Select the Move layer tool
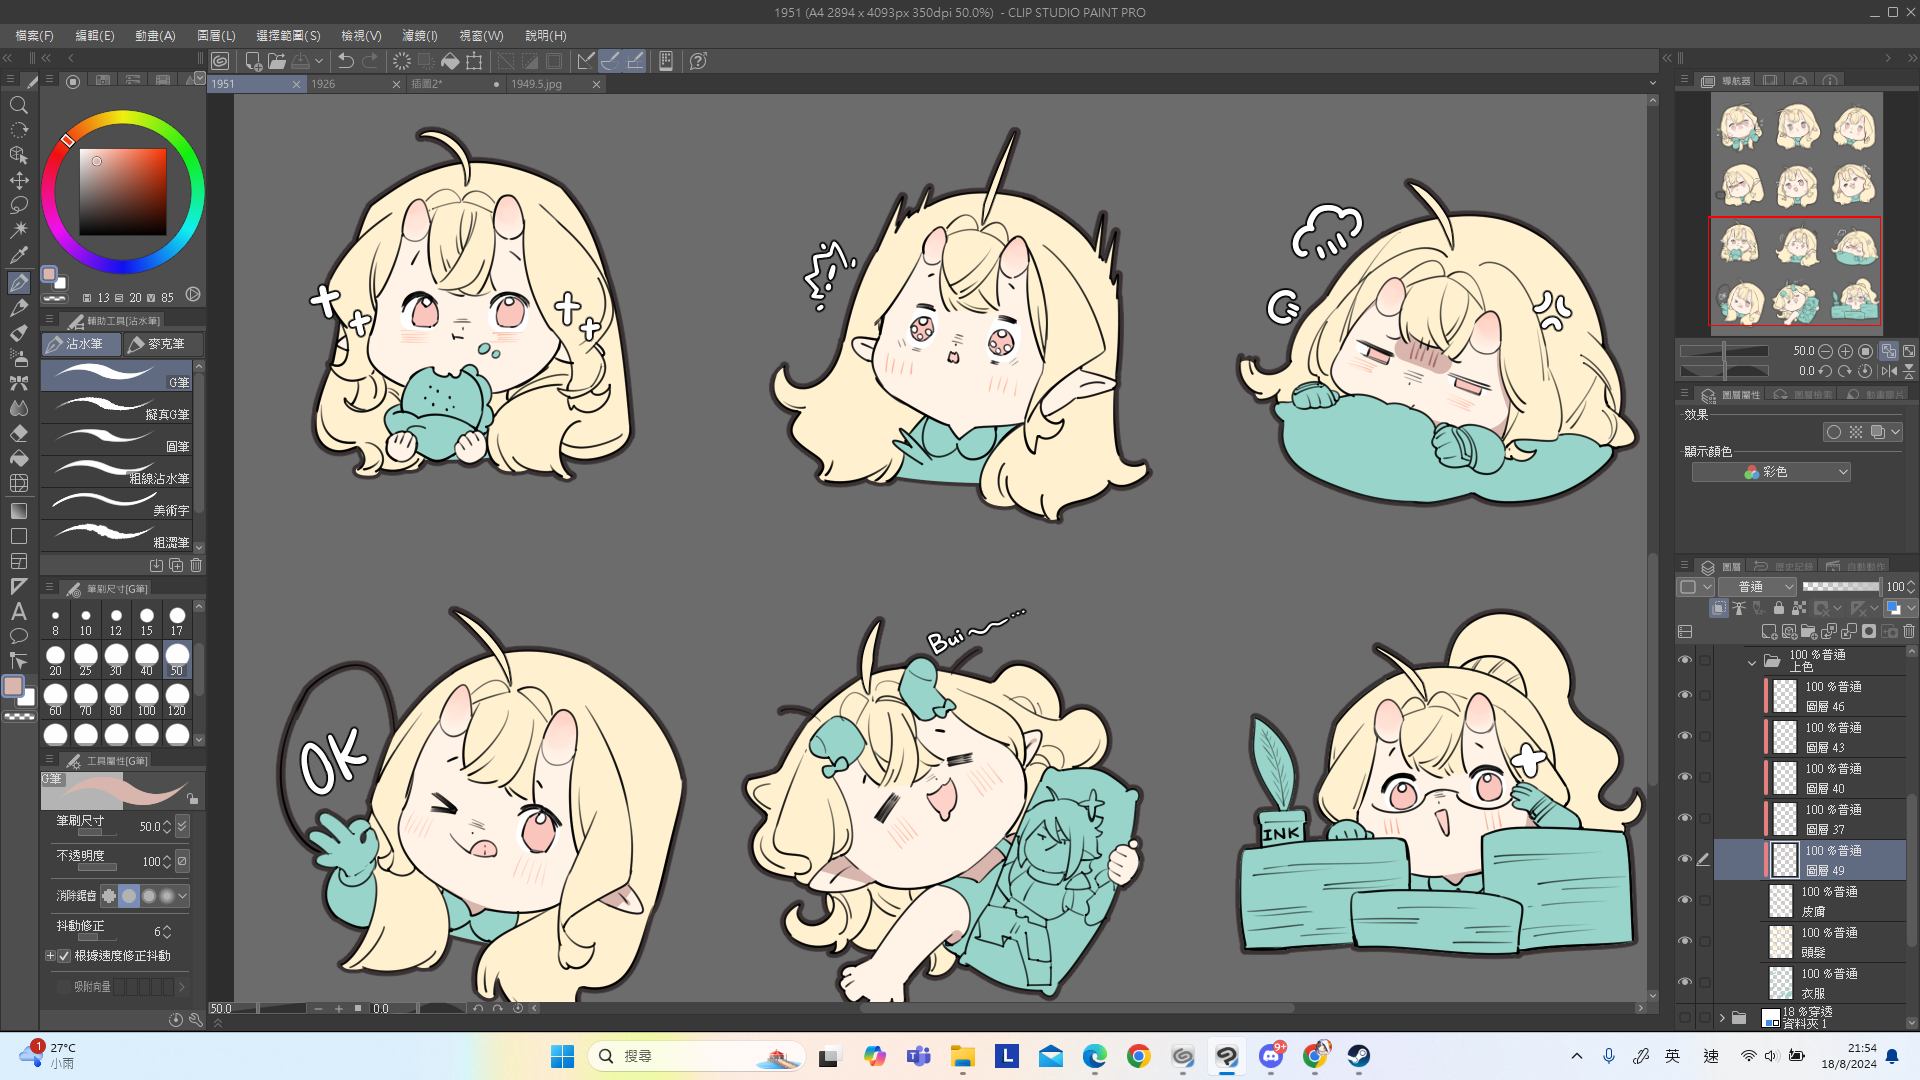The height and width of the screenshot is (1080, 1920). pos(18,180)
